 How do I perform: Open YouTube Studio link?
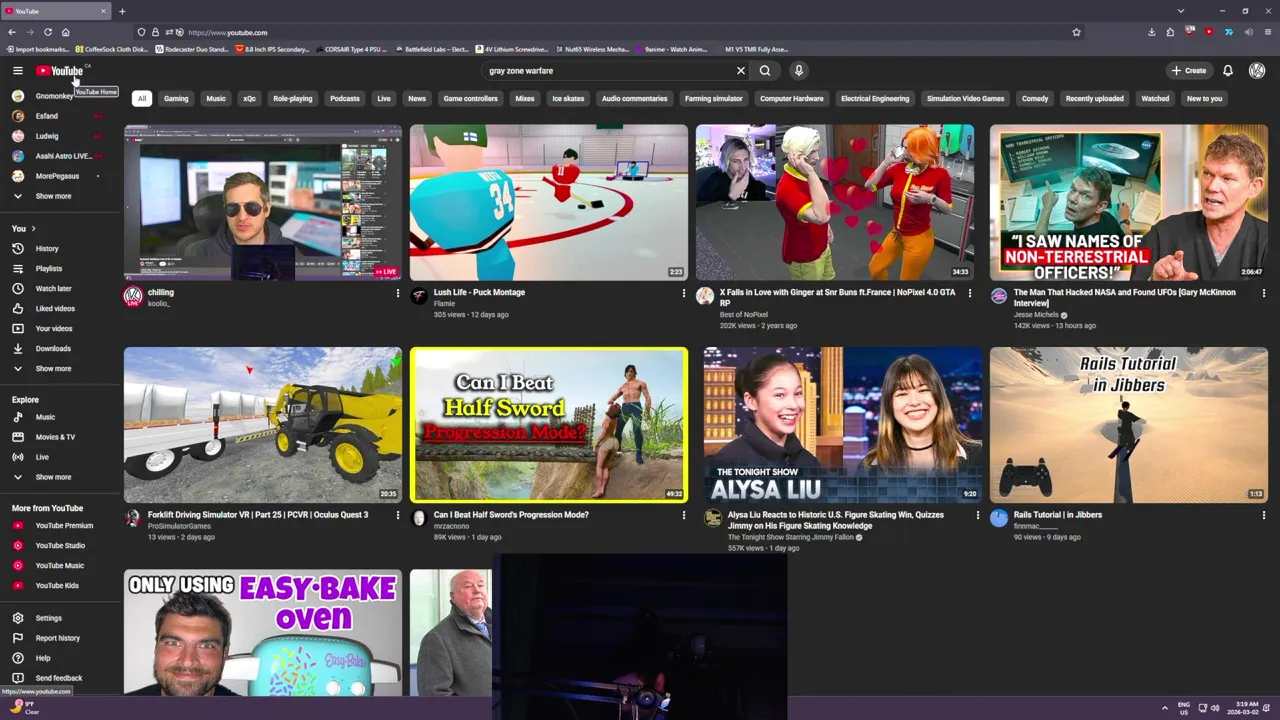(60, 545)
